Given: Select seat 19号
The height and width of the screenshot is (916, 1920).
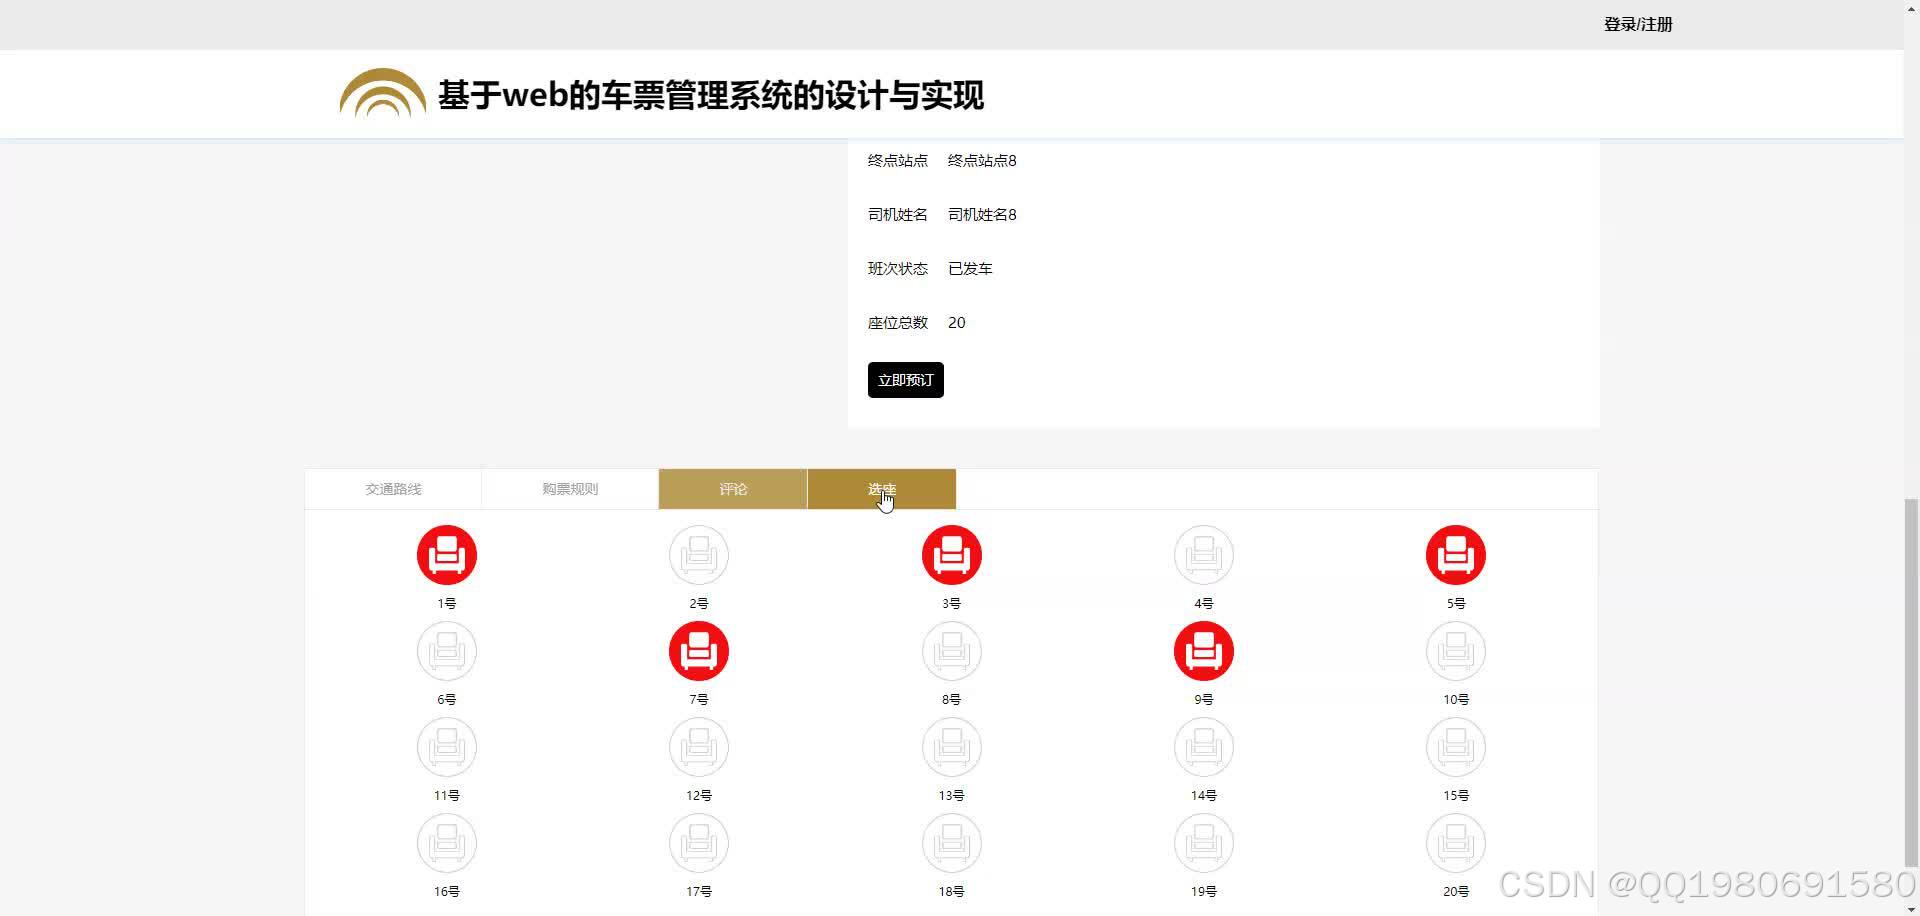Looking at the screenshot, I should coord(1203,843).
